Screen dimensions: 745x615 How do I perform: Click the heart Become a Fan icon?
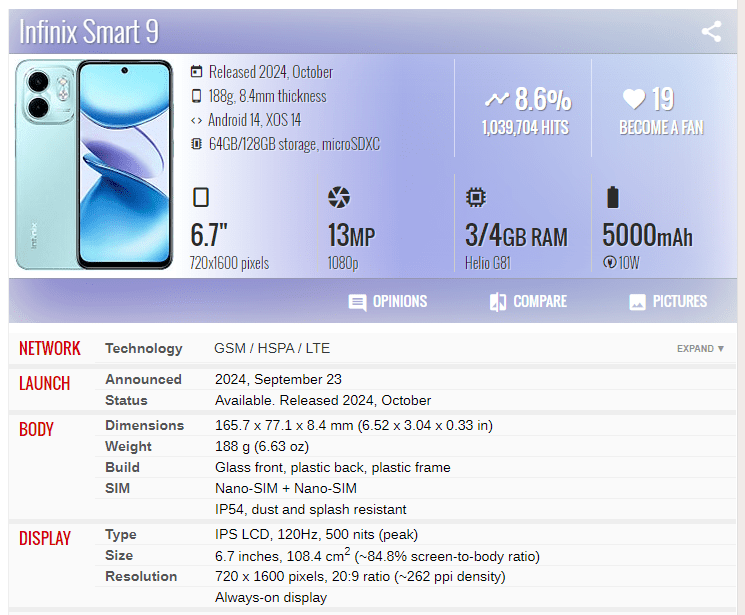tap(634, 99)
